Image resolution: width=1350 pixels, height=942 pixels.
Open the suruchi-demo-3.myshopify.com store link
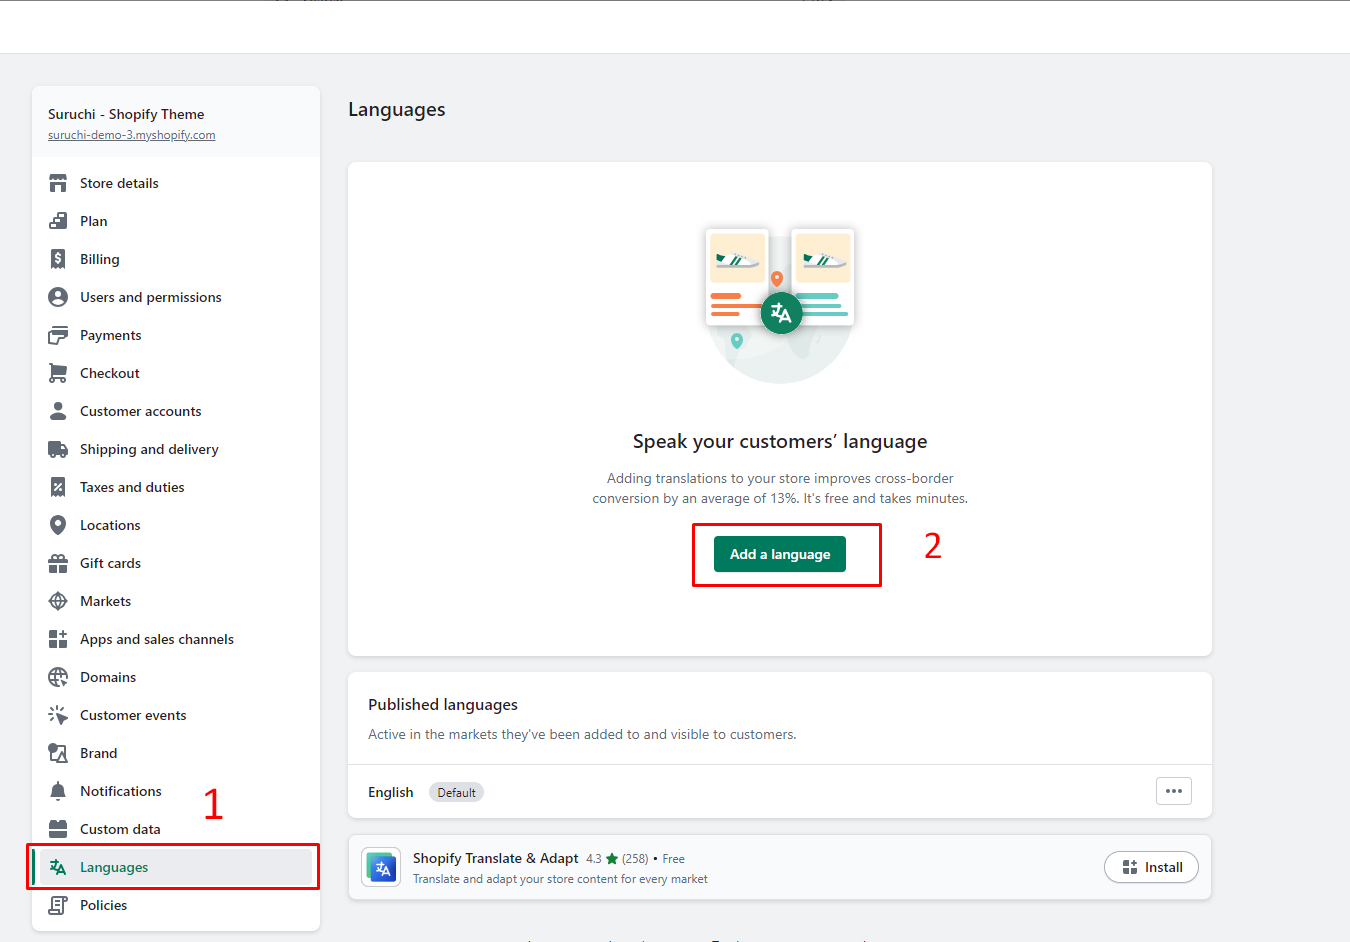[x=131, y=135]
